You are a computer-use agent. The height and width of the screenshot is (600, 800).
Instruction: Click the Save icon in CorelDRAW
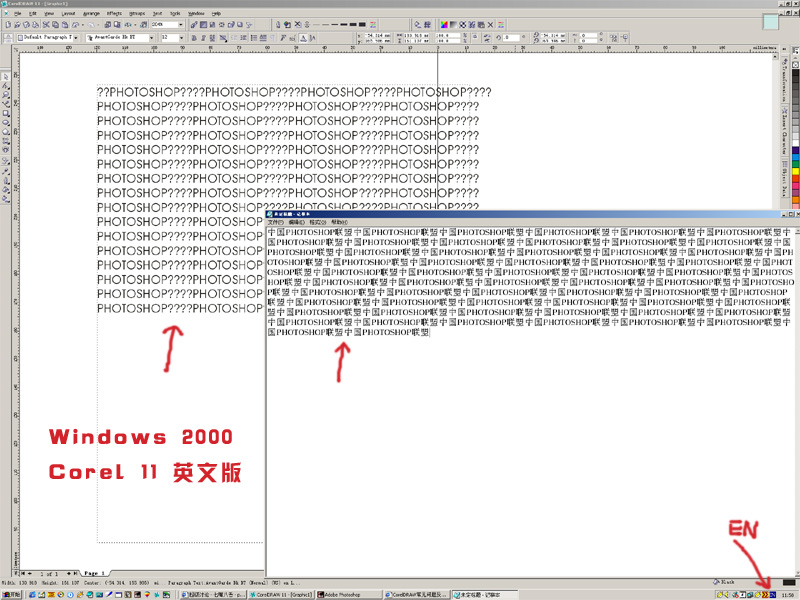click(26, 24)
